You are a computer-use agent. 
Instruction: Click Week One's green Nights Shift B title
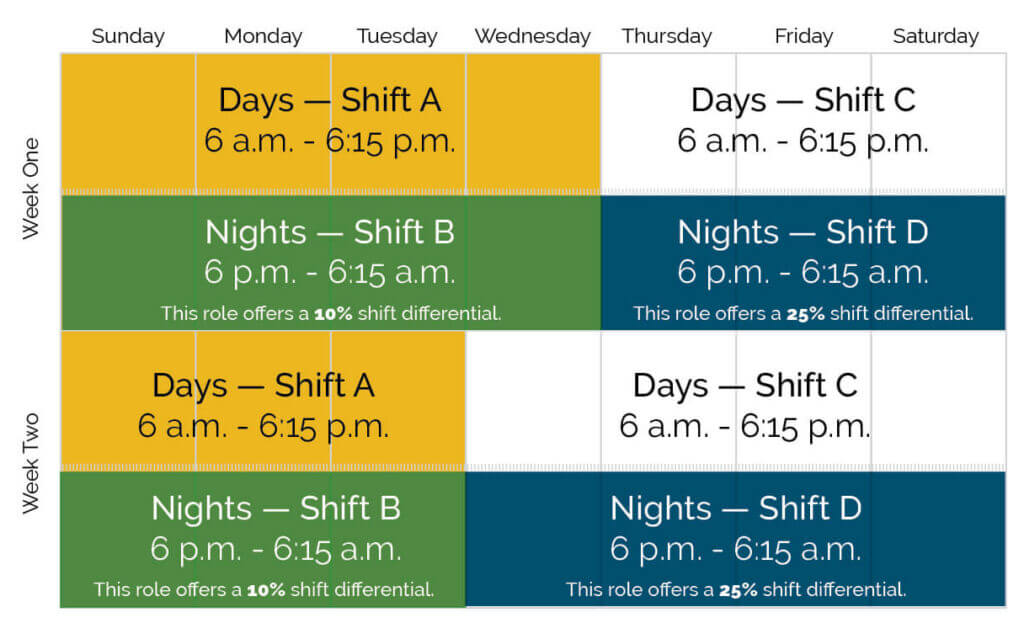click(x=330, y=233)
